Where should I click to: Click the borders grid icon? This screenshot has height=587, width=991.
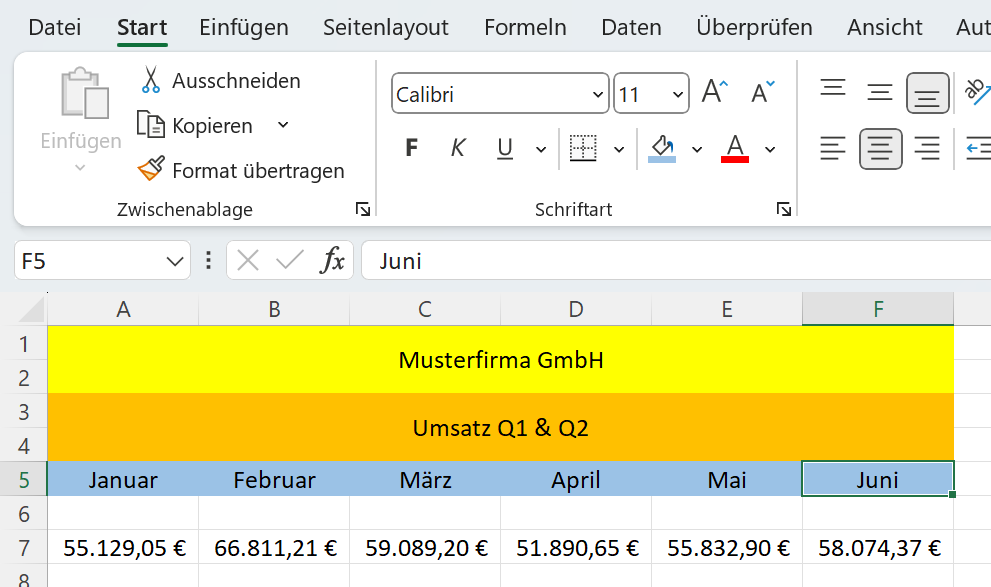(x=583, y=149)
